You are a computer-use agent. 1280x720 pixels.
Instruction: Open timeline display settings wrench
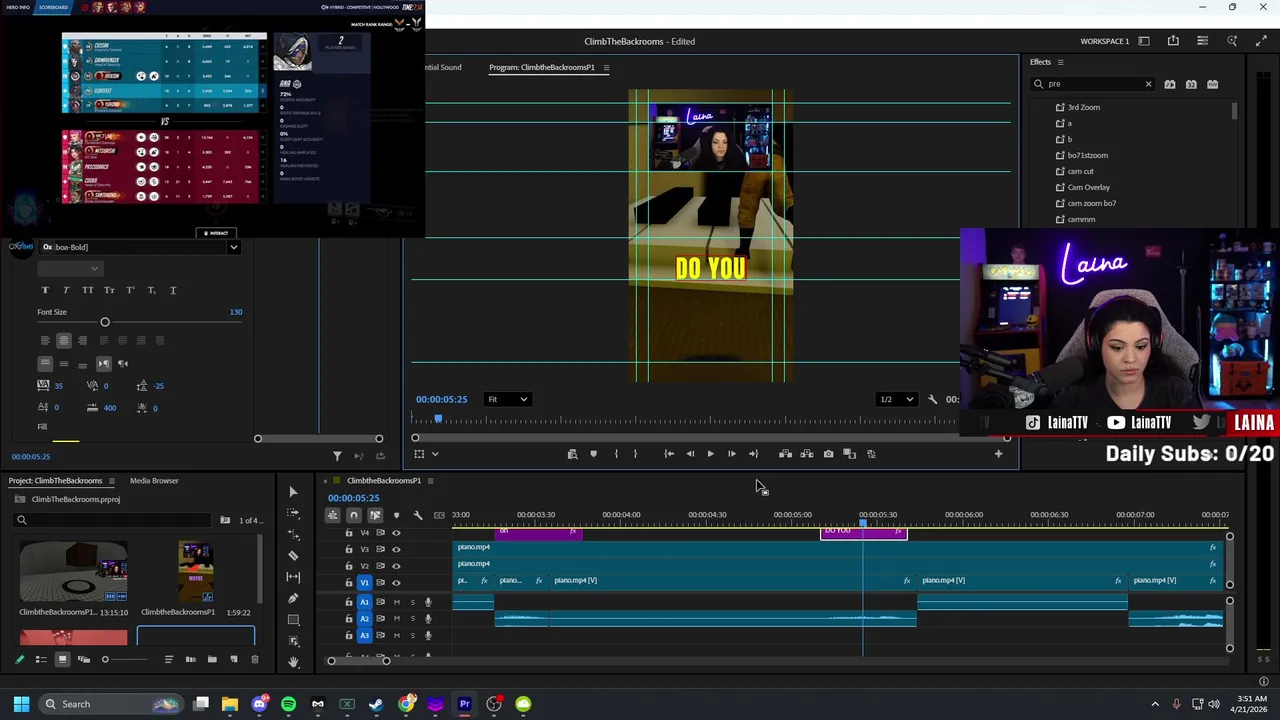(418, 515)
